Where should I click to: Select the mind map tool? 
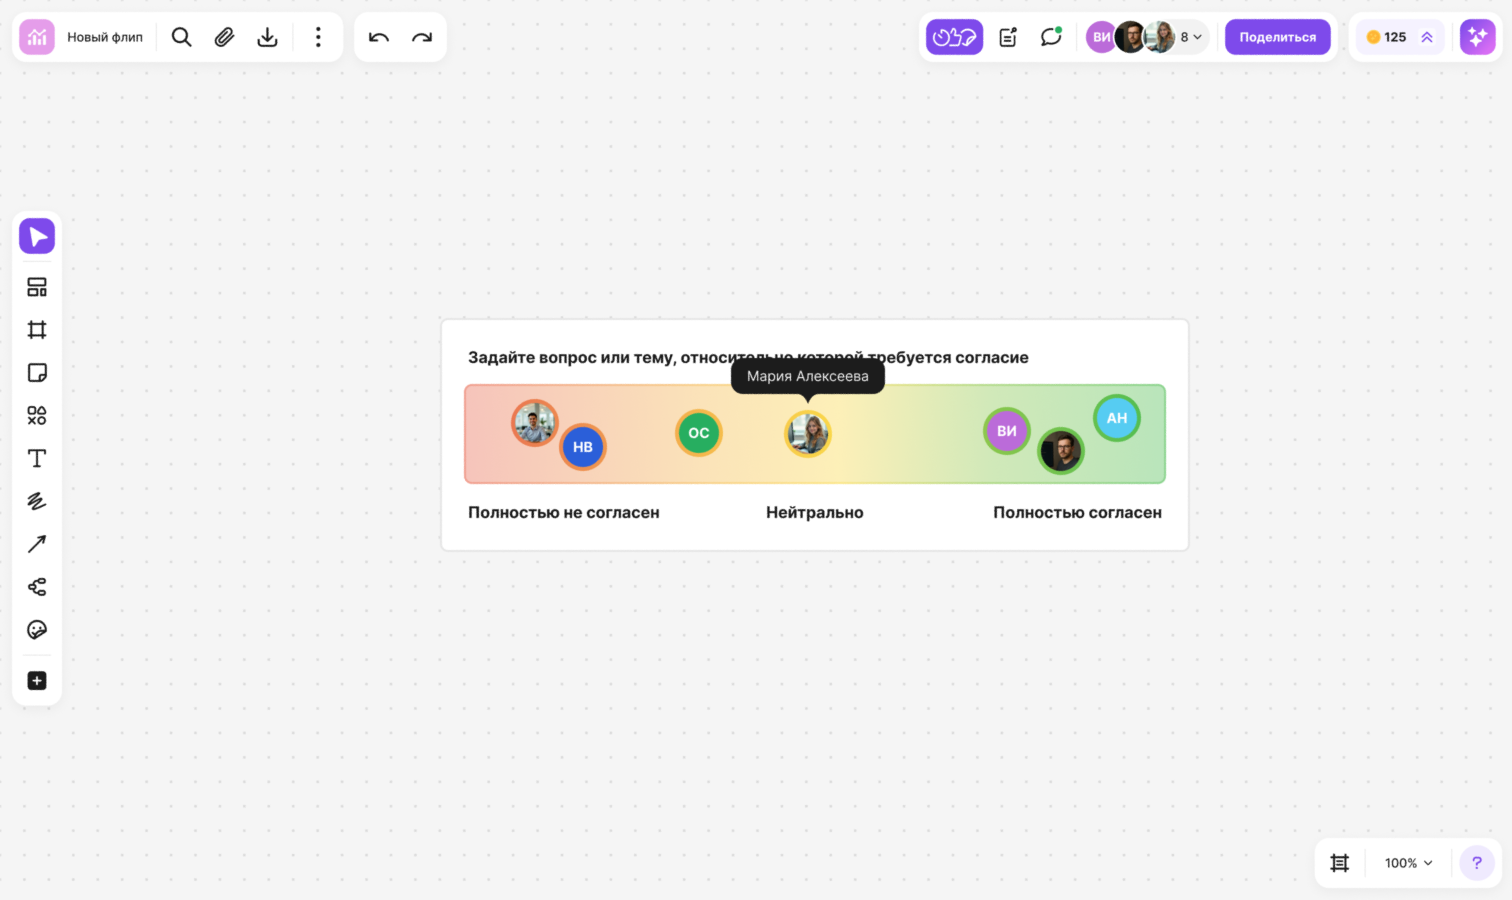37,587
